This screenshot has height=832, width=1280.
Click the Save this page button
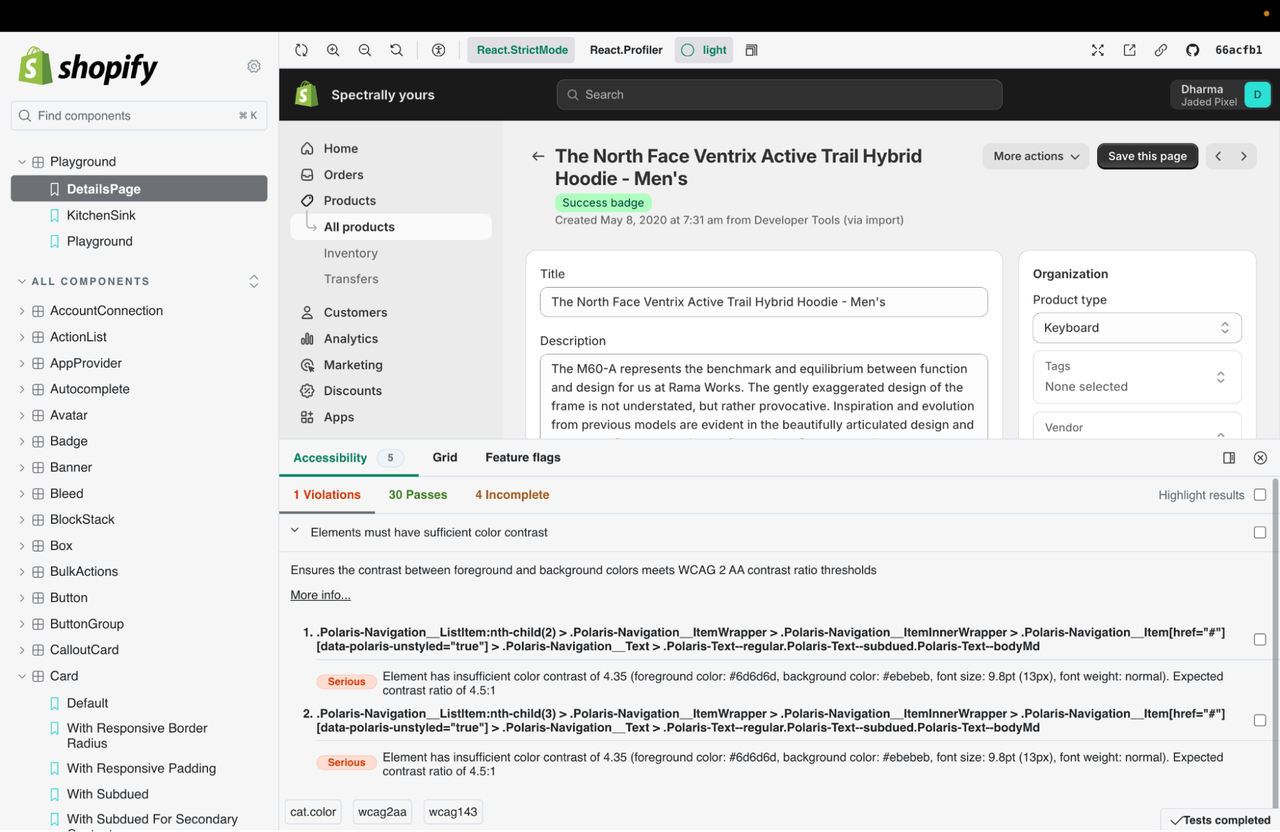[x=1147, y=156]
